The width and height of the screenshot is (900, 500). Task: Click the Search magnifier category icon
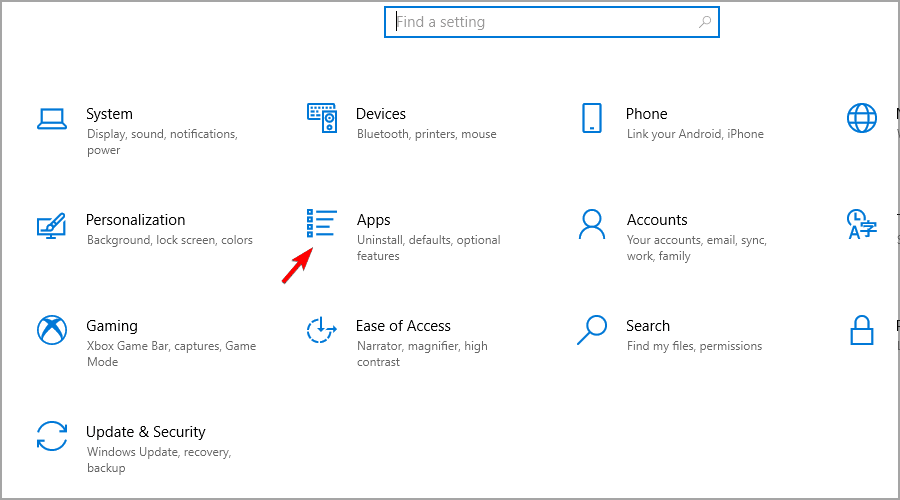coord(592,330)
